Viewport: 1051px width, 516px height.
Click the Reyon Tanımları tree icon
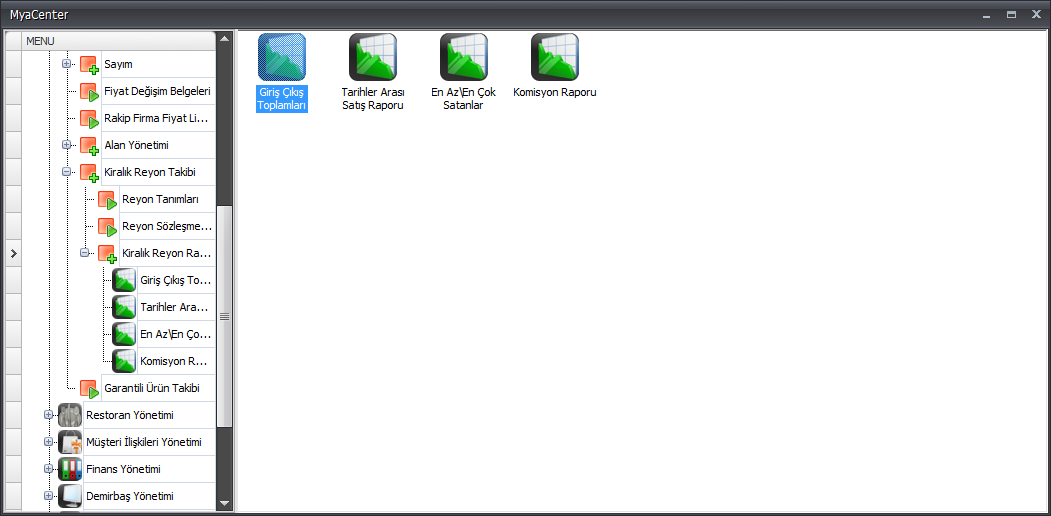107,200
